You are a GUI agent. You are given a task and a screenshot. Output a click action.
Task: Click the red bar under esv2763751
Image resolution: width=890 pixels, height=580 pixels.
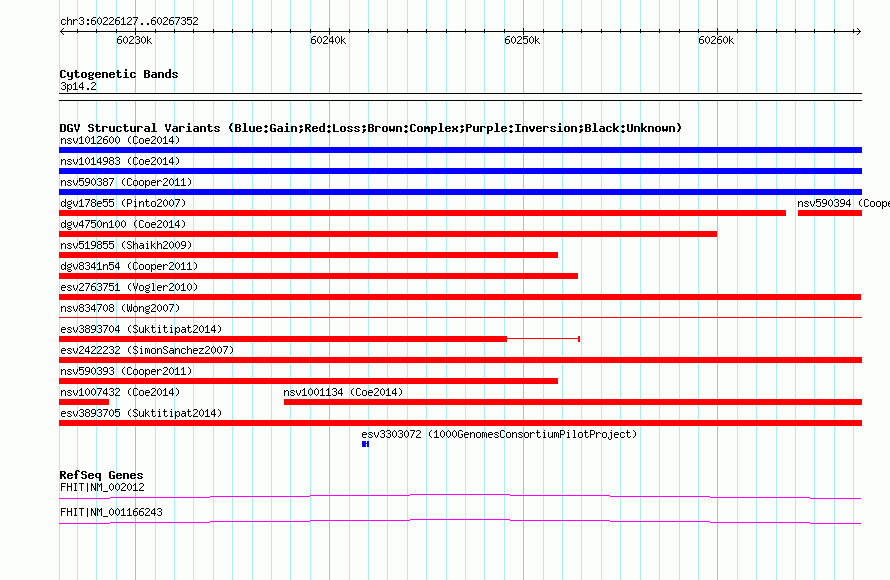[460, 297]
